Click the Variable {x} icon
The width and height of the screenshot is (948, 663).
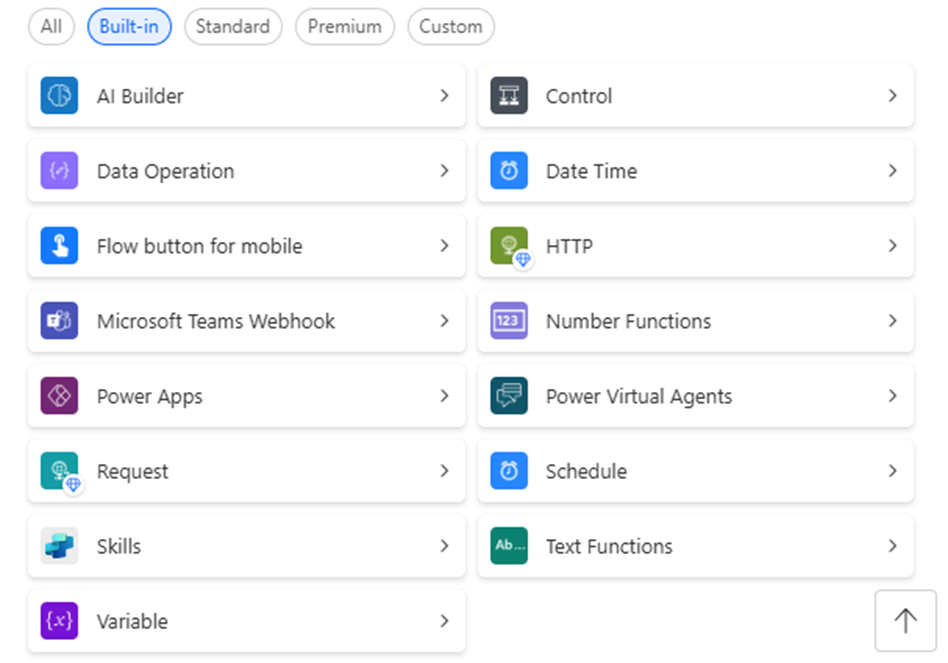pyautogui.click(x=59, y=620)
